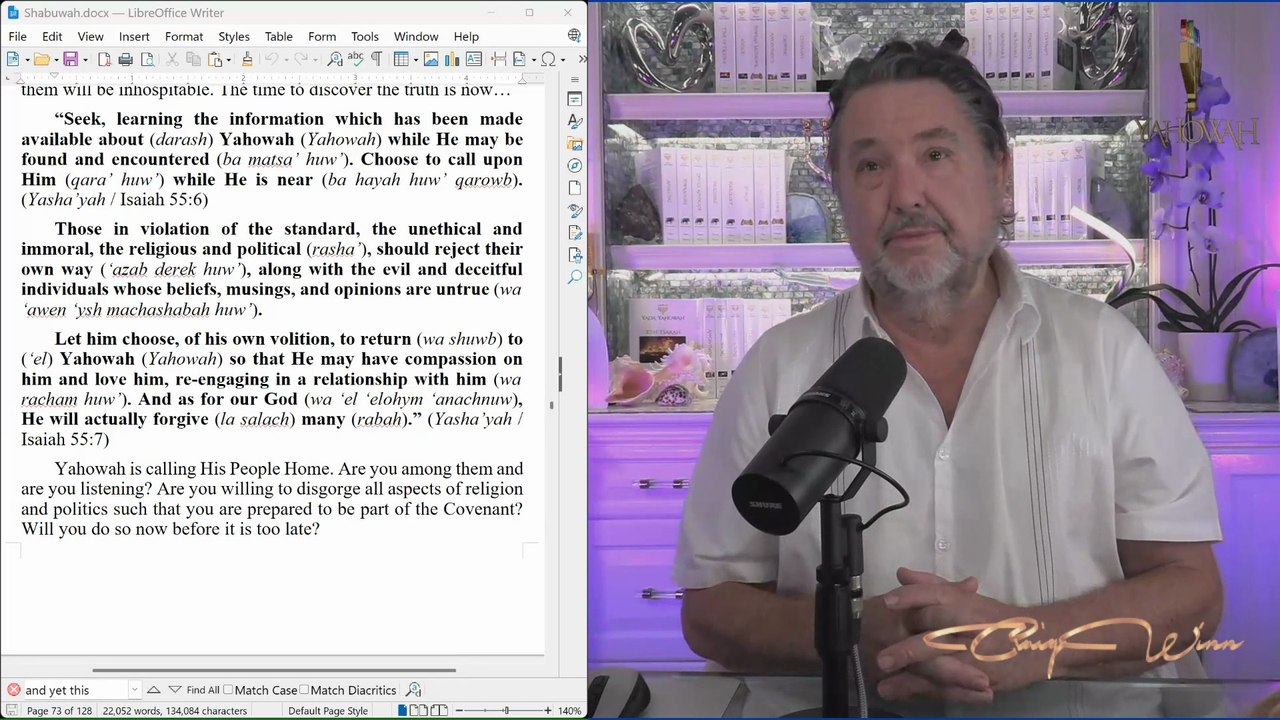Toggle formatting marks pilcrow icon

376,60
